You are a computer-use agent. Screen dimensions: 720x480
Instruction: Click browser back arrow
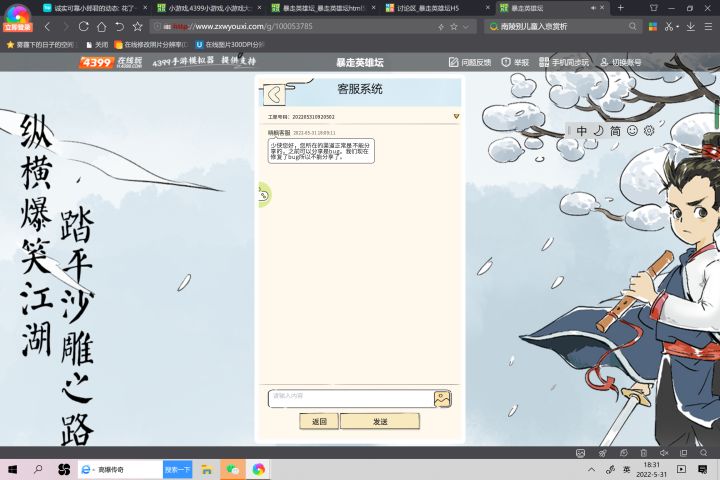click(47, 27)
